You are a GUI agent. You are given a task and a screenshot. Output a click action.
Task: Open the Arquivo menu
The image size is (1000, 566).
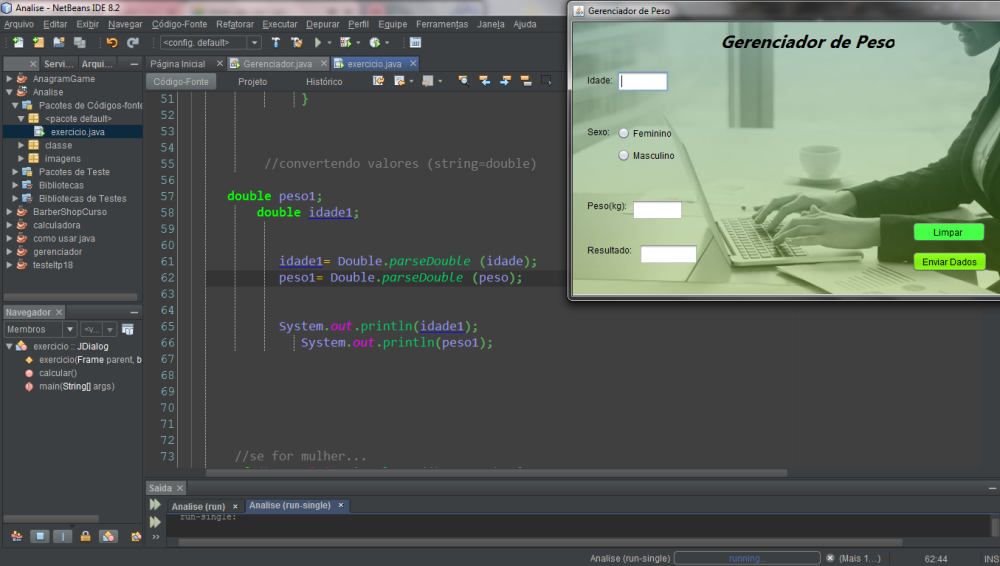[19, 24]
